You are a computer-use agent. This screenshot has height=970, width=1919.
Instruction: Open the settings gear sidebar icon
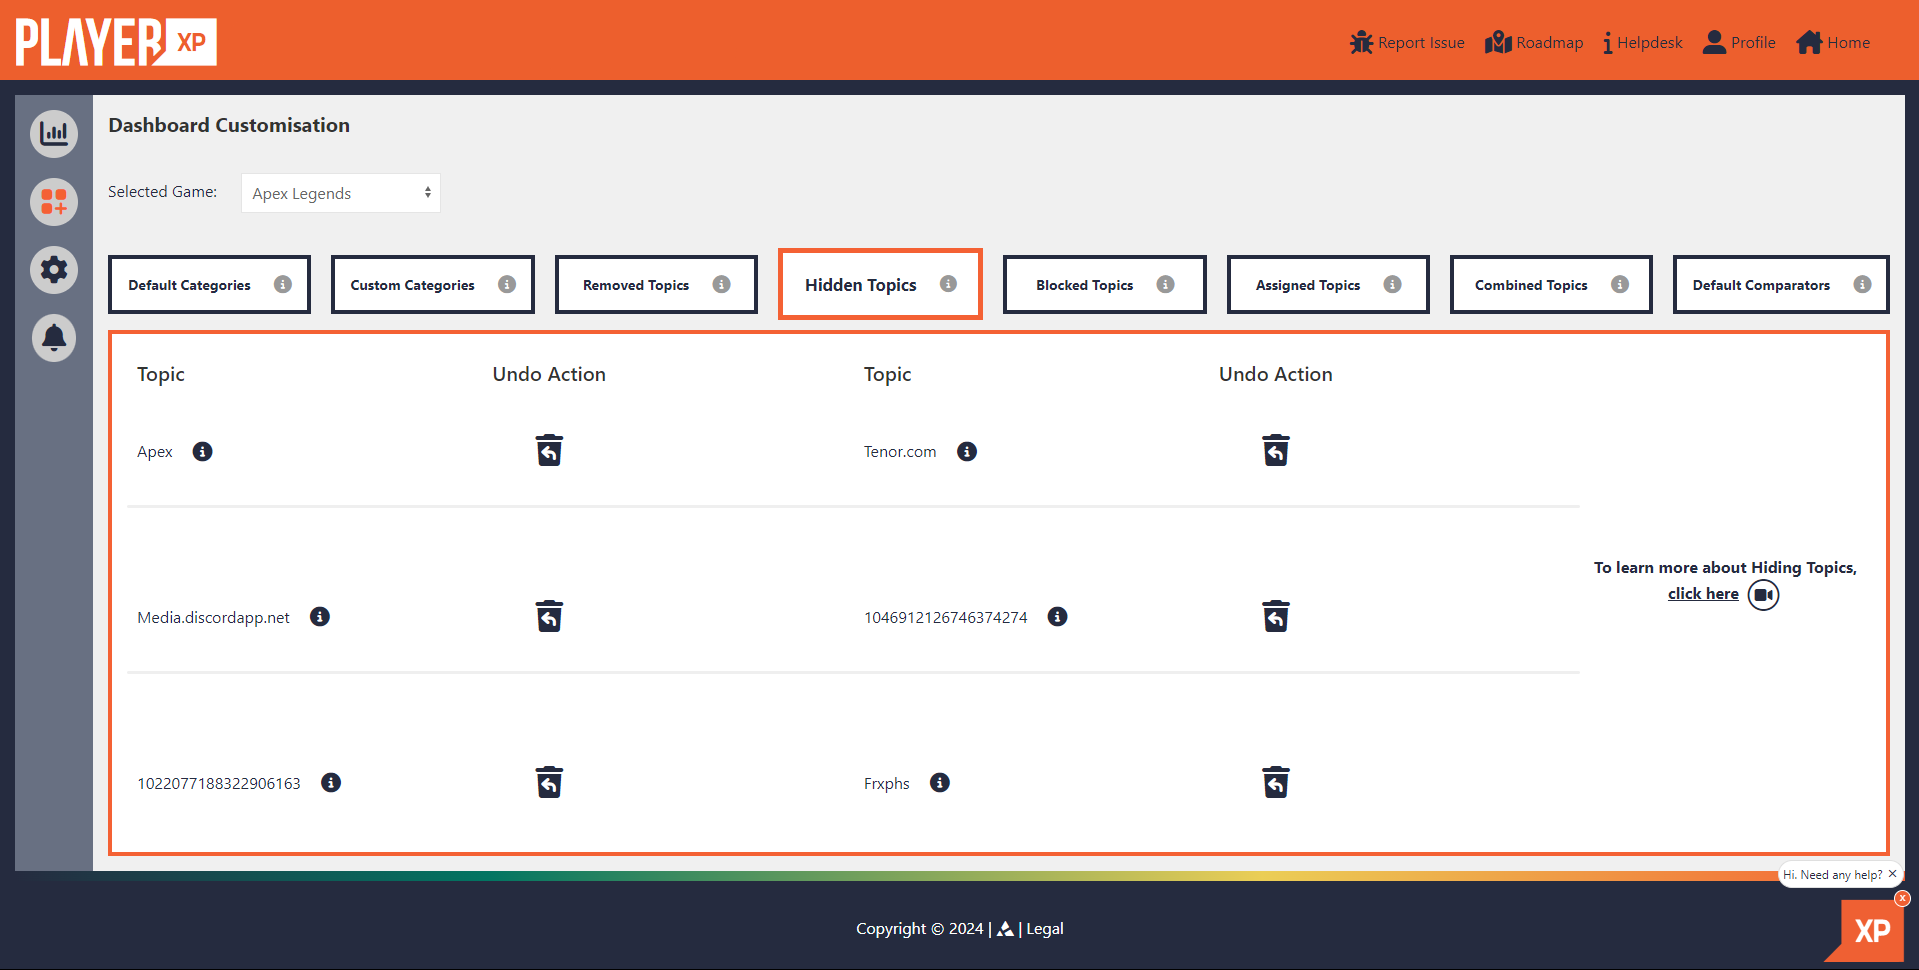pos(54,269)
